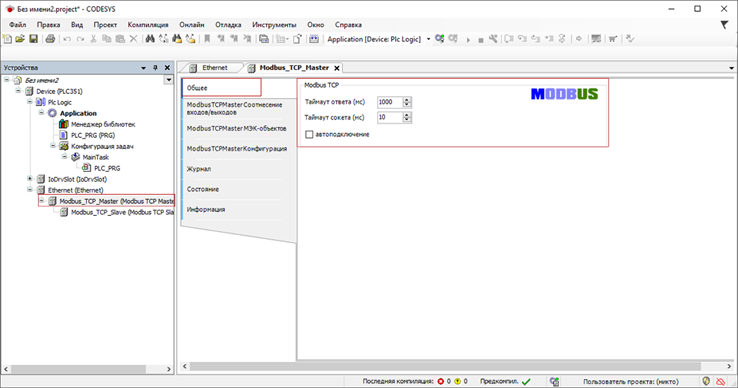Select Modbus_TCP_Slave in device tree
The width and height of the screenshot is (738, 388).
[x=121, y=212]
